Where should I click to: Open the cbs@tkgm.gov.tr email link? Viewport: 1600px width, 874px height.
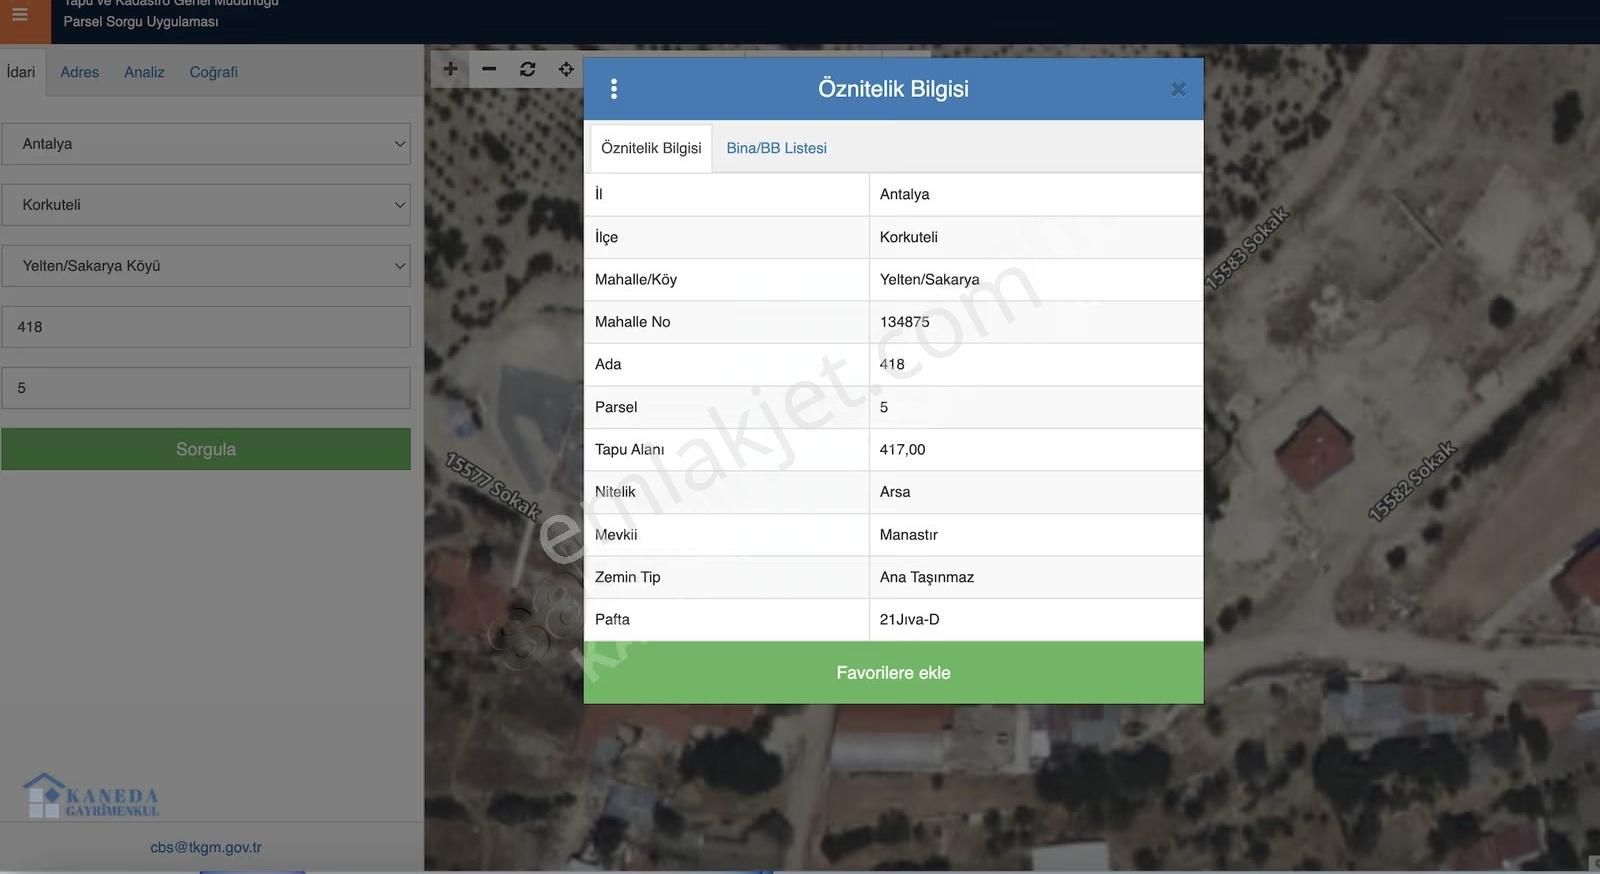(206, 847)
